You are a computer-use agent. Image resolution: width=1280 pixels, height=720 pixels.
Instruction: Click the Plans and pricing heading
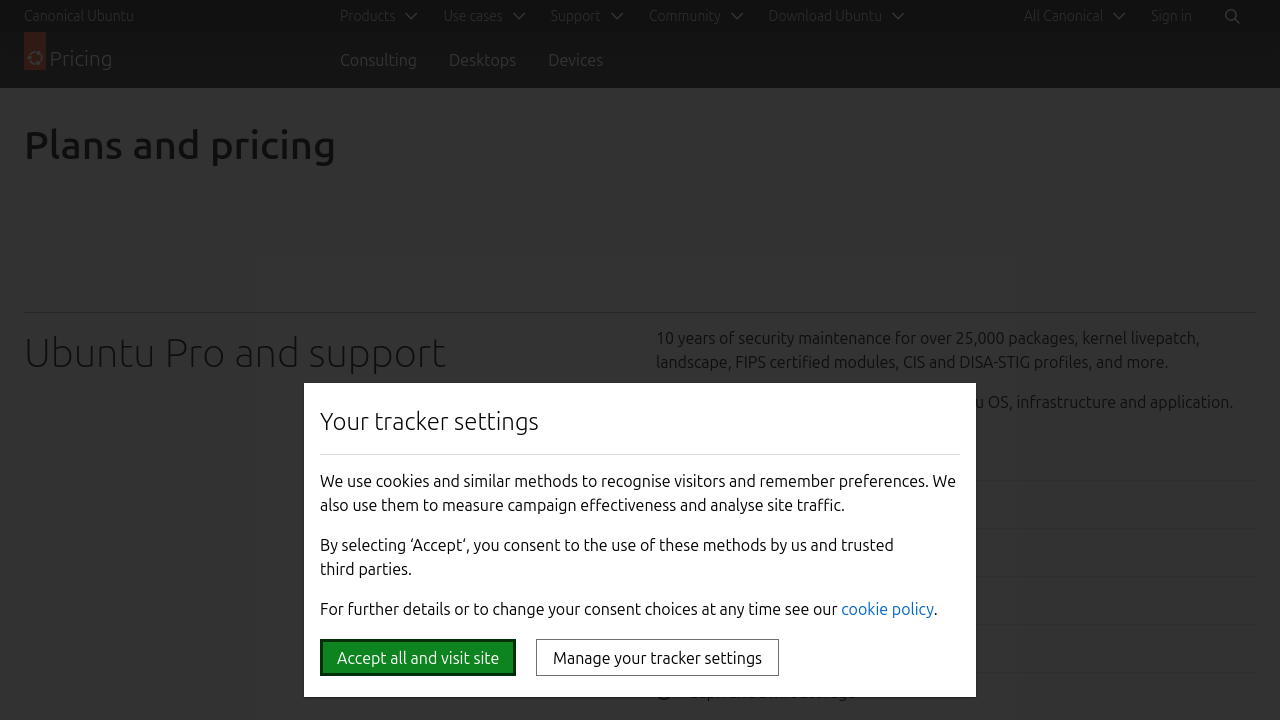pos(180,145)
